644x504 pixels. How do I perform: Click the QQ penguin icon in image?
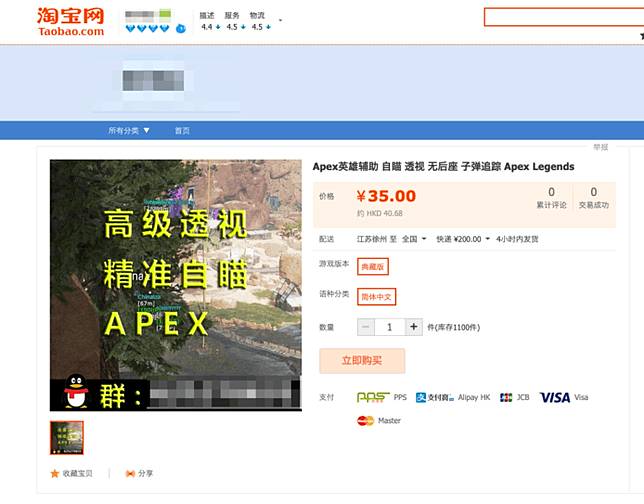click(76, 391)
